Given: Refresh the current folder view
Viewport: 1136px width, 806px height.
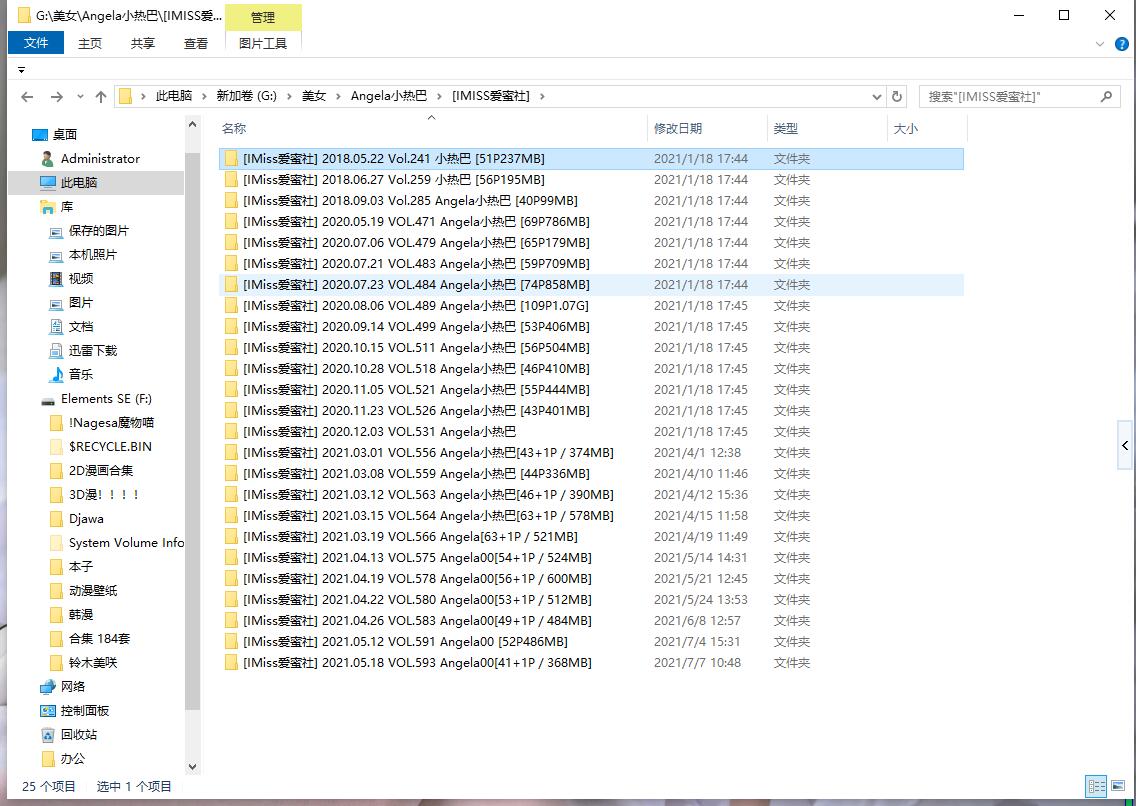Looking at the screenshot, I should click(x=897, y=97).
